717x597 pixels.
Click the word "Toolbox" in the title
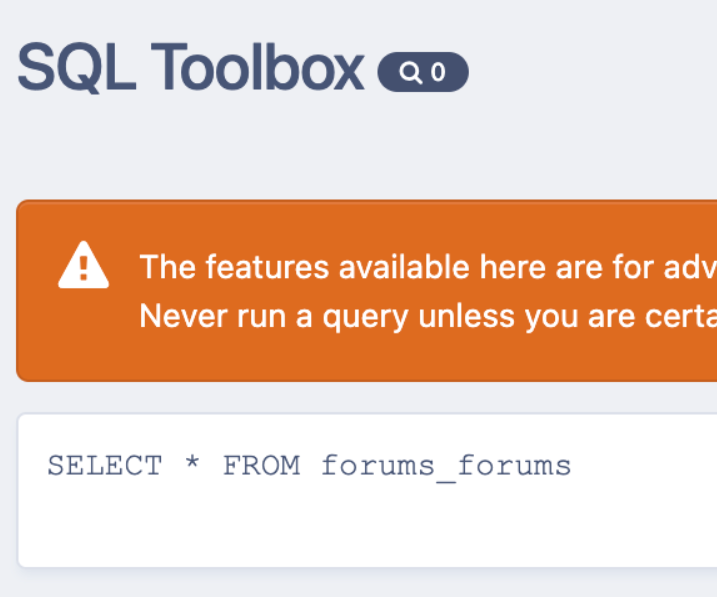coord(257,67)
